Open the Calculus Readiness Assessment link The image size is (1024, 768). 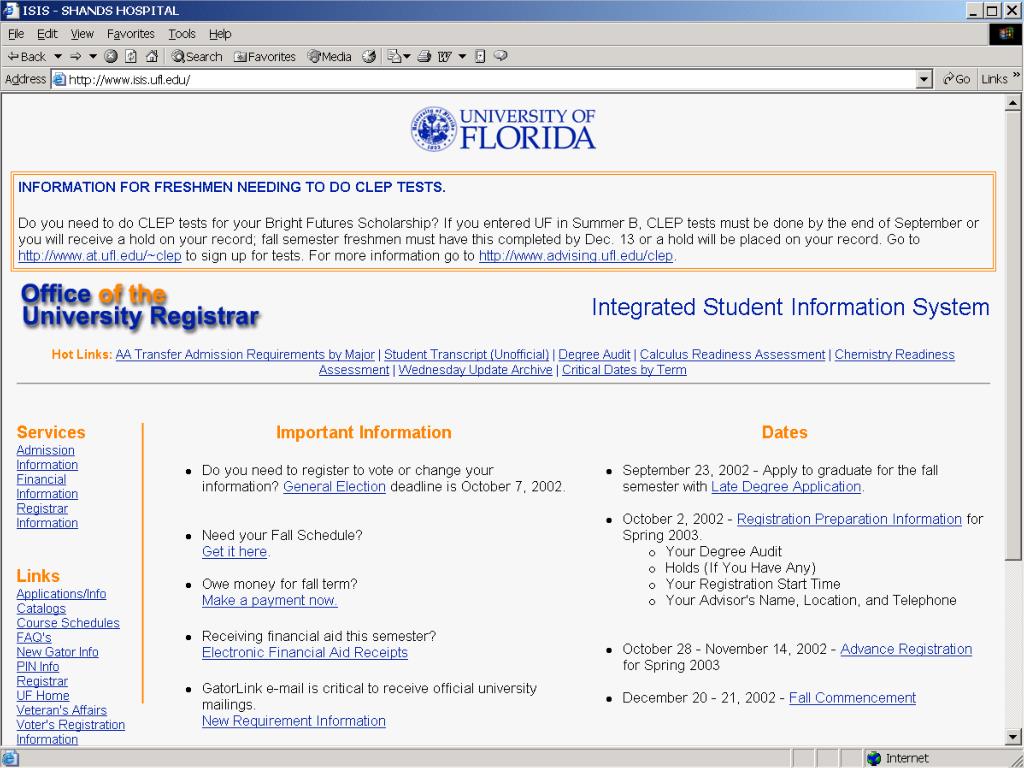pyautogui.click(x=733, y=355)
